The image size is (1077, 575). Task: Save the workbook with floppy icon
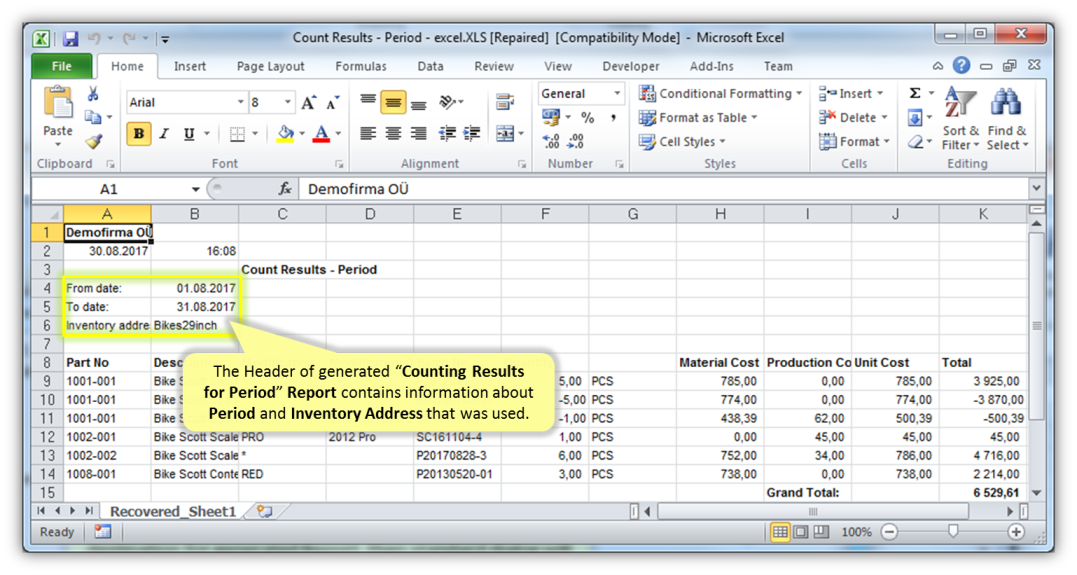pos(70,38)
